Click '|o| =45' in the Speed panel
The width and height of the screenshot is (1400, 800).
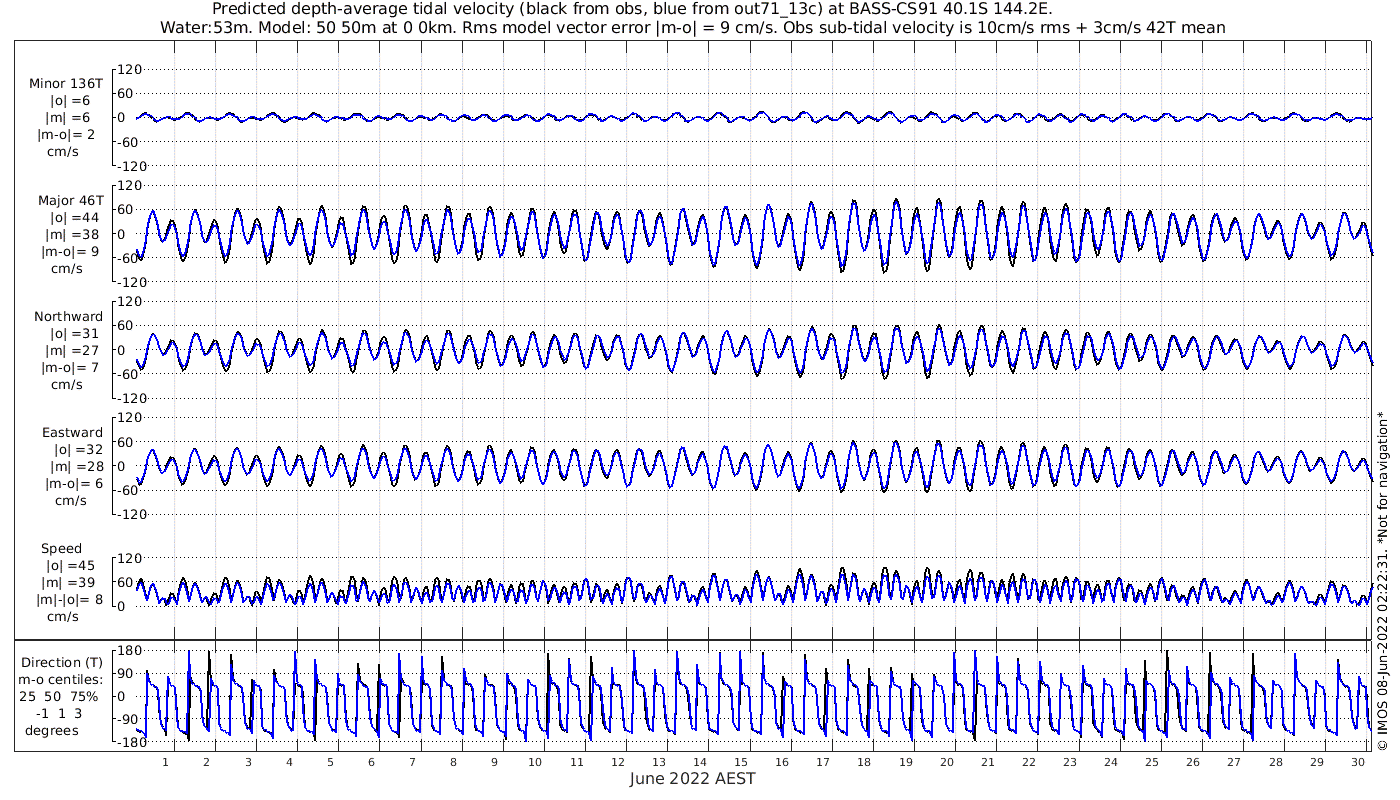click(x=70, y=566)
